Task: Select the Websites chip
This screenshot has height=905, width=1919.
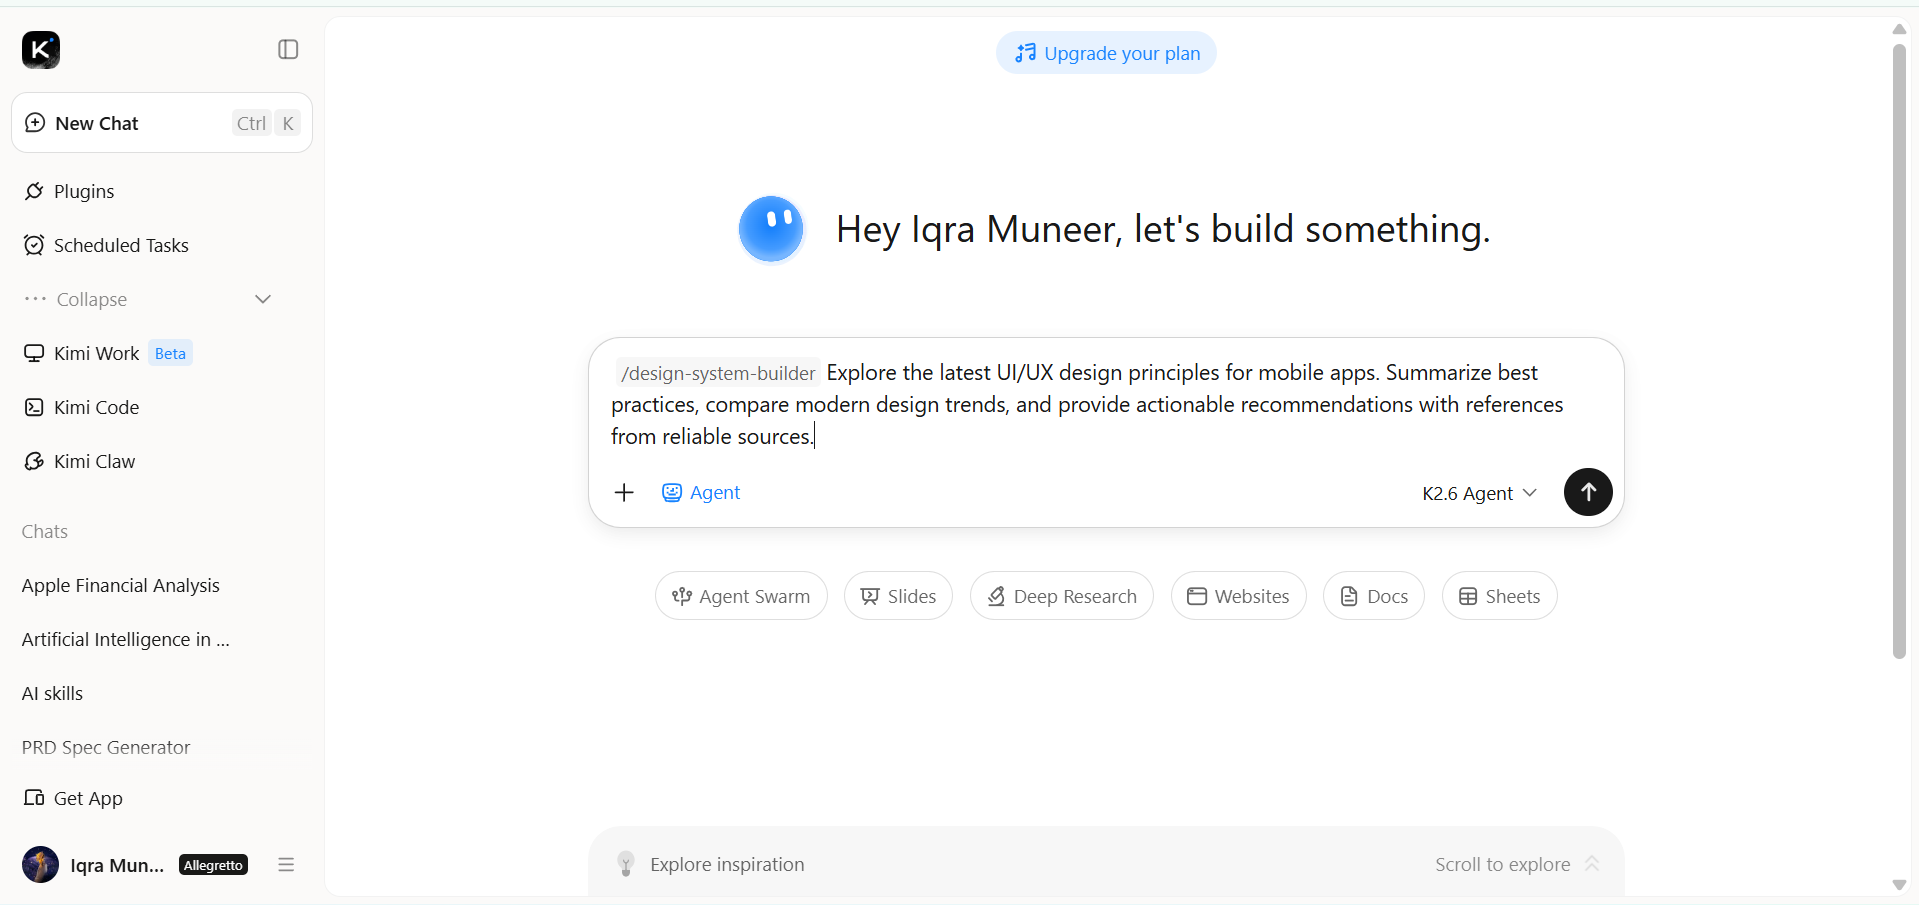Action: (x=1238, y=596)
